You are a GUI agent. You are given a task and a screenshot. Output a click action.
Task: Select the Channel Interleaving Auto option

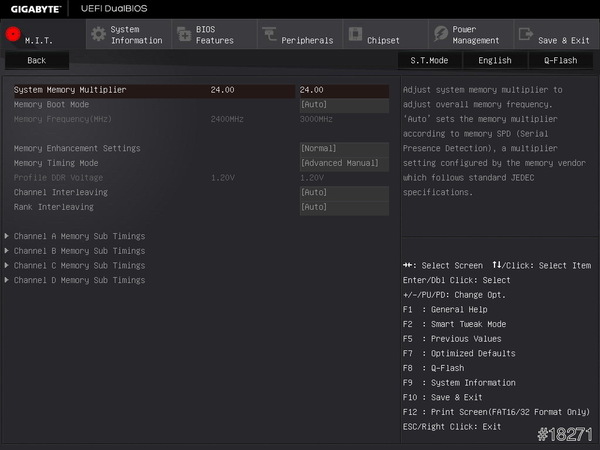coord(343,192)
